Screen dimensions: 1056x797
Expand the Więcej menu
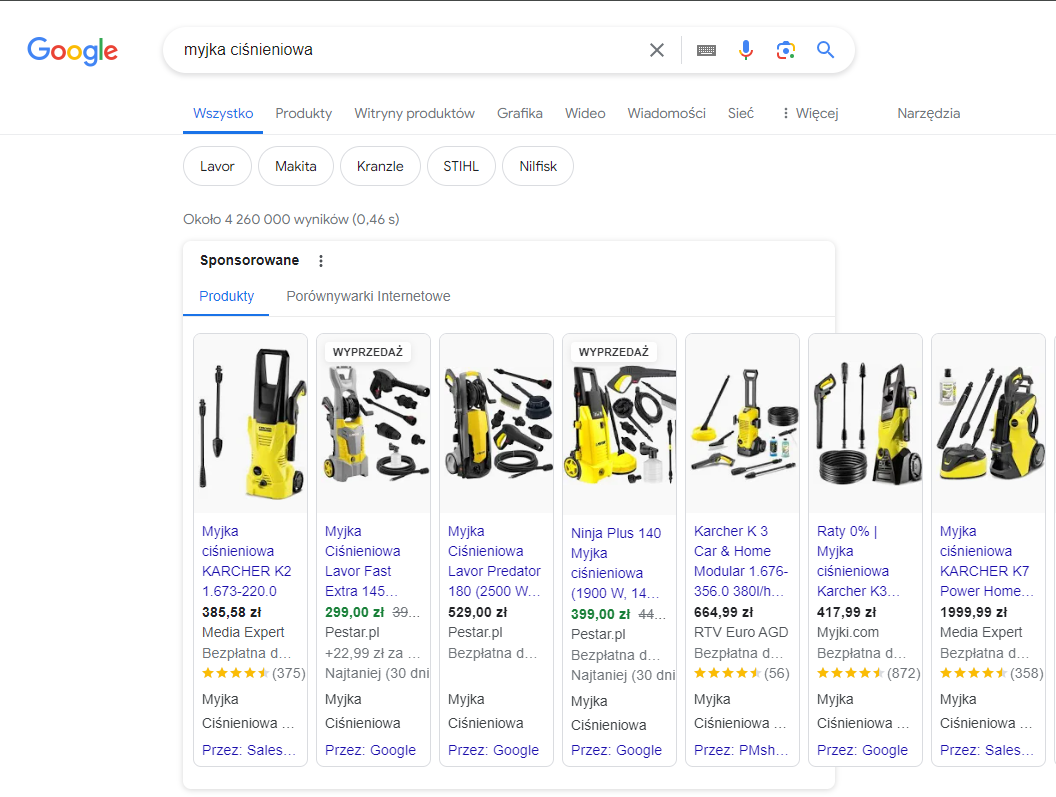coord(810,113)
